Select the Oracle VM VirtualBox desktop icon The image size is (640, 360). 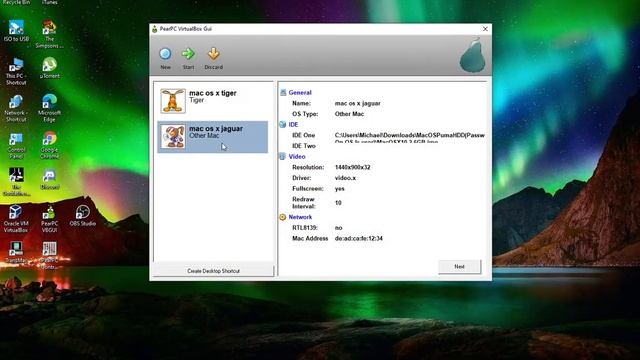(x=16, y=219)
